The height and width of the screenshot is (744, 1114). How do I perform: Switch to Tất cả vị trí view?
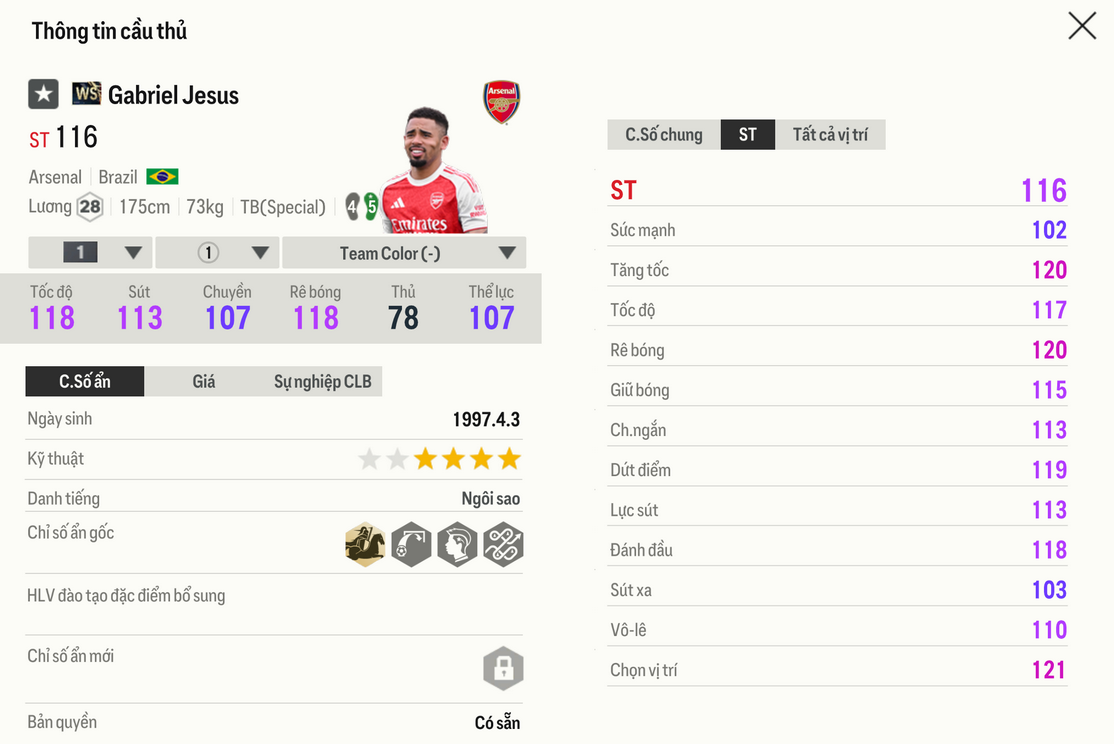point(829,135)
